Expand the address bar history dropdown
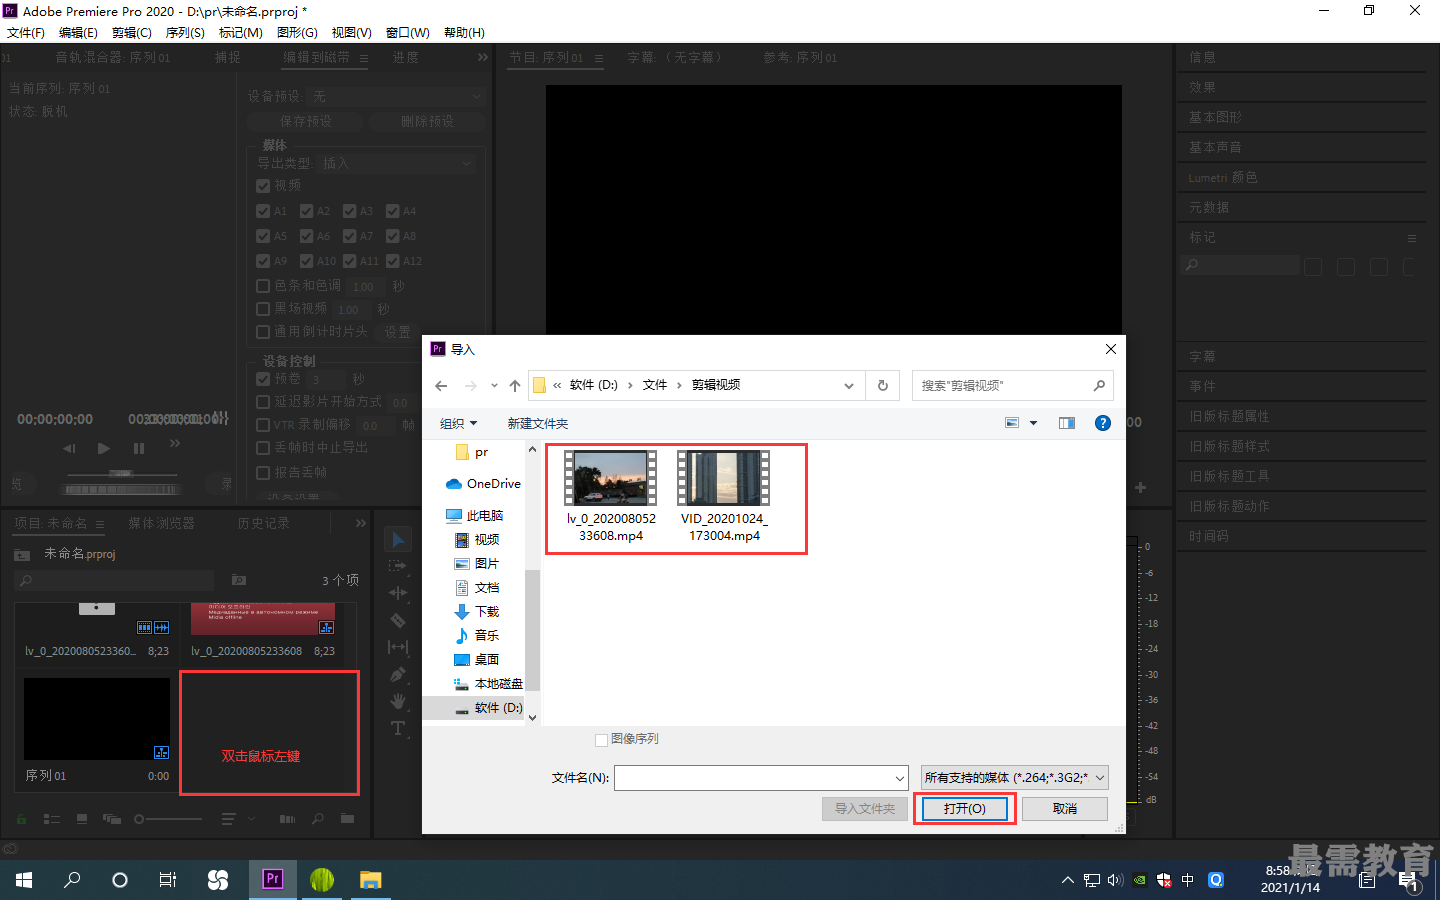Viewport: 1440px width, 900px height. [x=849, y=385]
